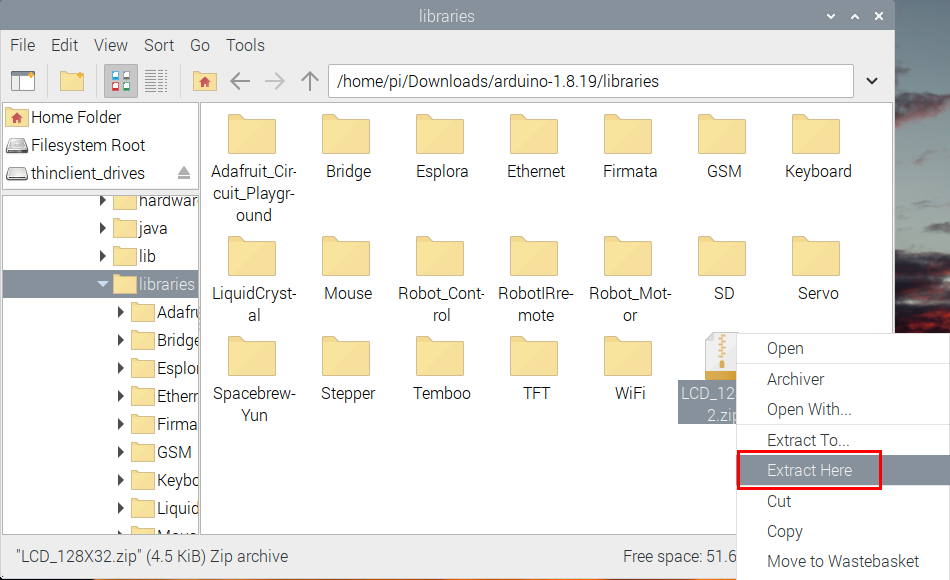The height and width of the screenshot is (580, 950).
Task: Select the Firmata folder icon
Action: pyautogui.click(x=629, y=135)
